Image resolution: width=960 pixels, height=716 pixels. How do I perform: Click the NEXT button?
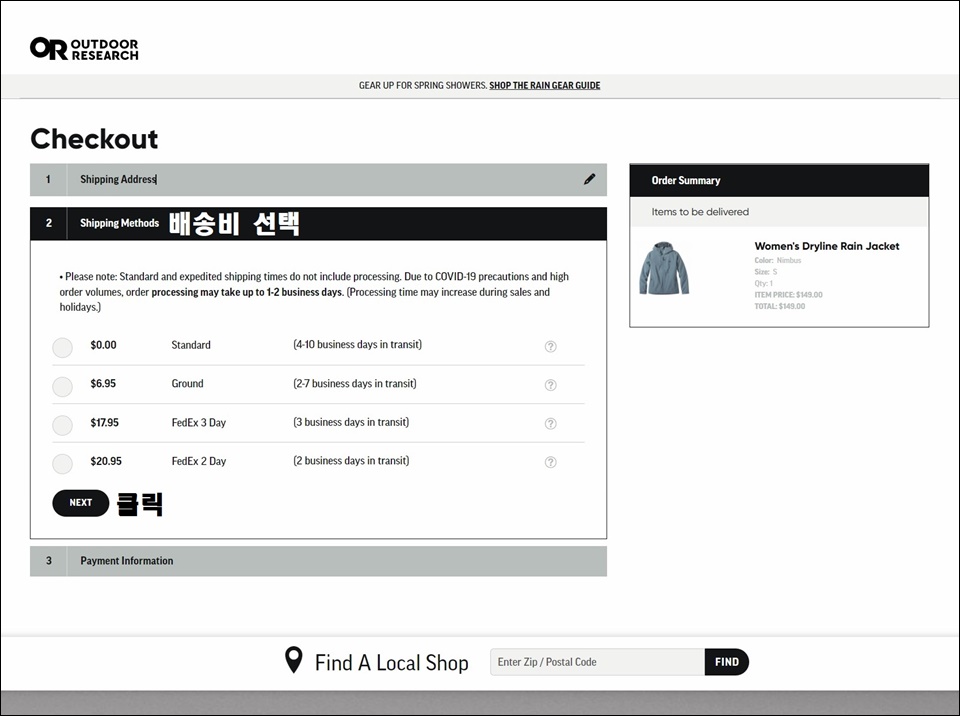[81, 503]
